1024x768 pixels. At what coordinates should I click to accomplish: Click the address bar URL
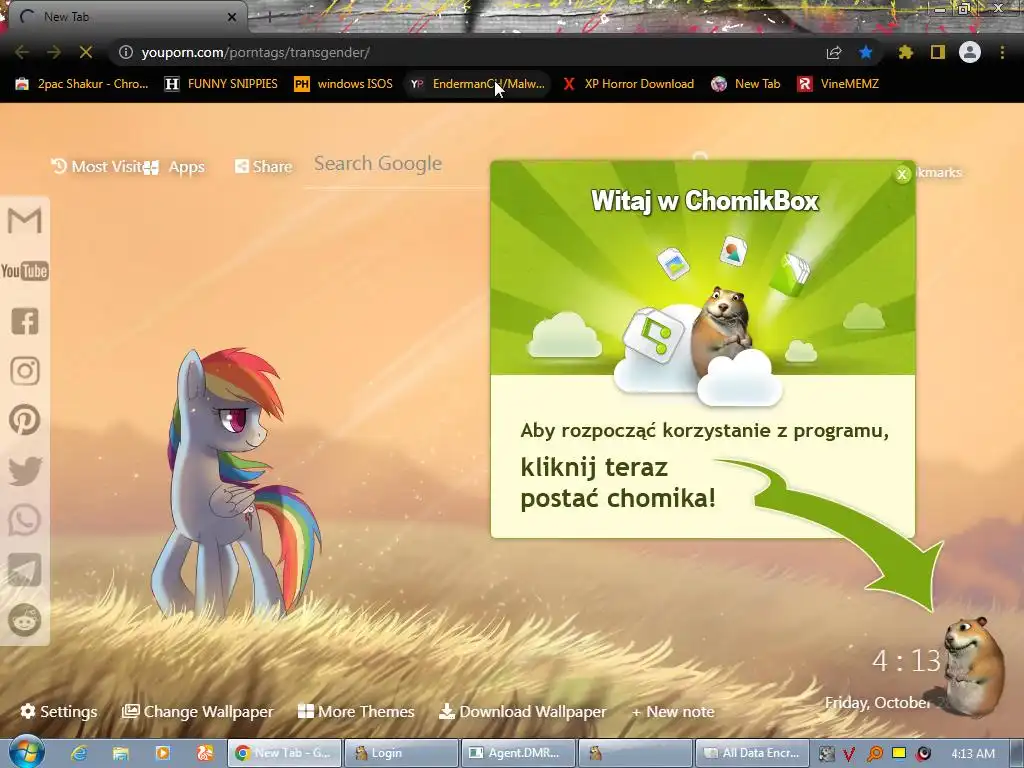pos(256,52)
